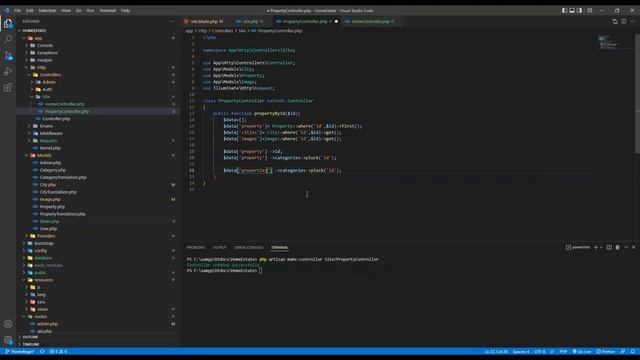Open the new terminal profile dropdown arrow

(x=601, y=247)
